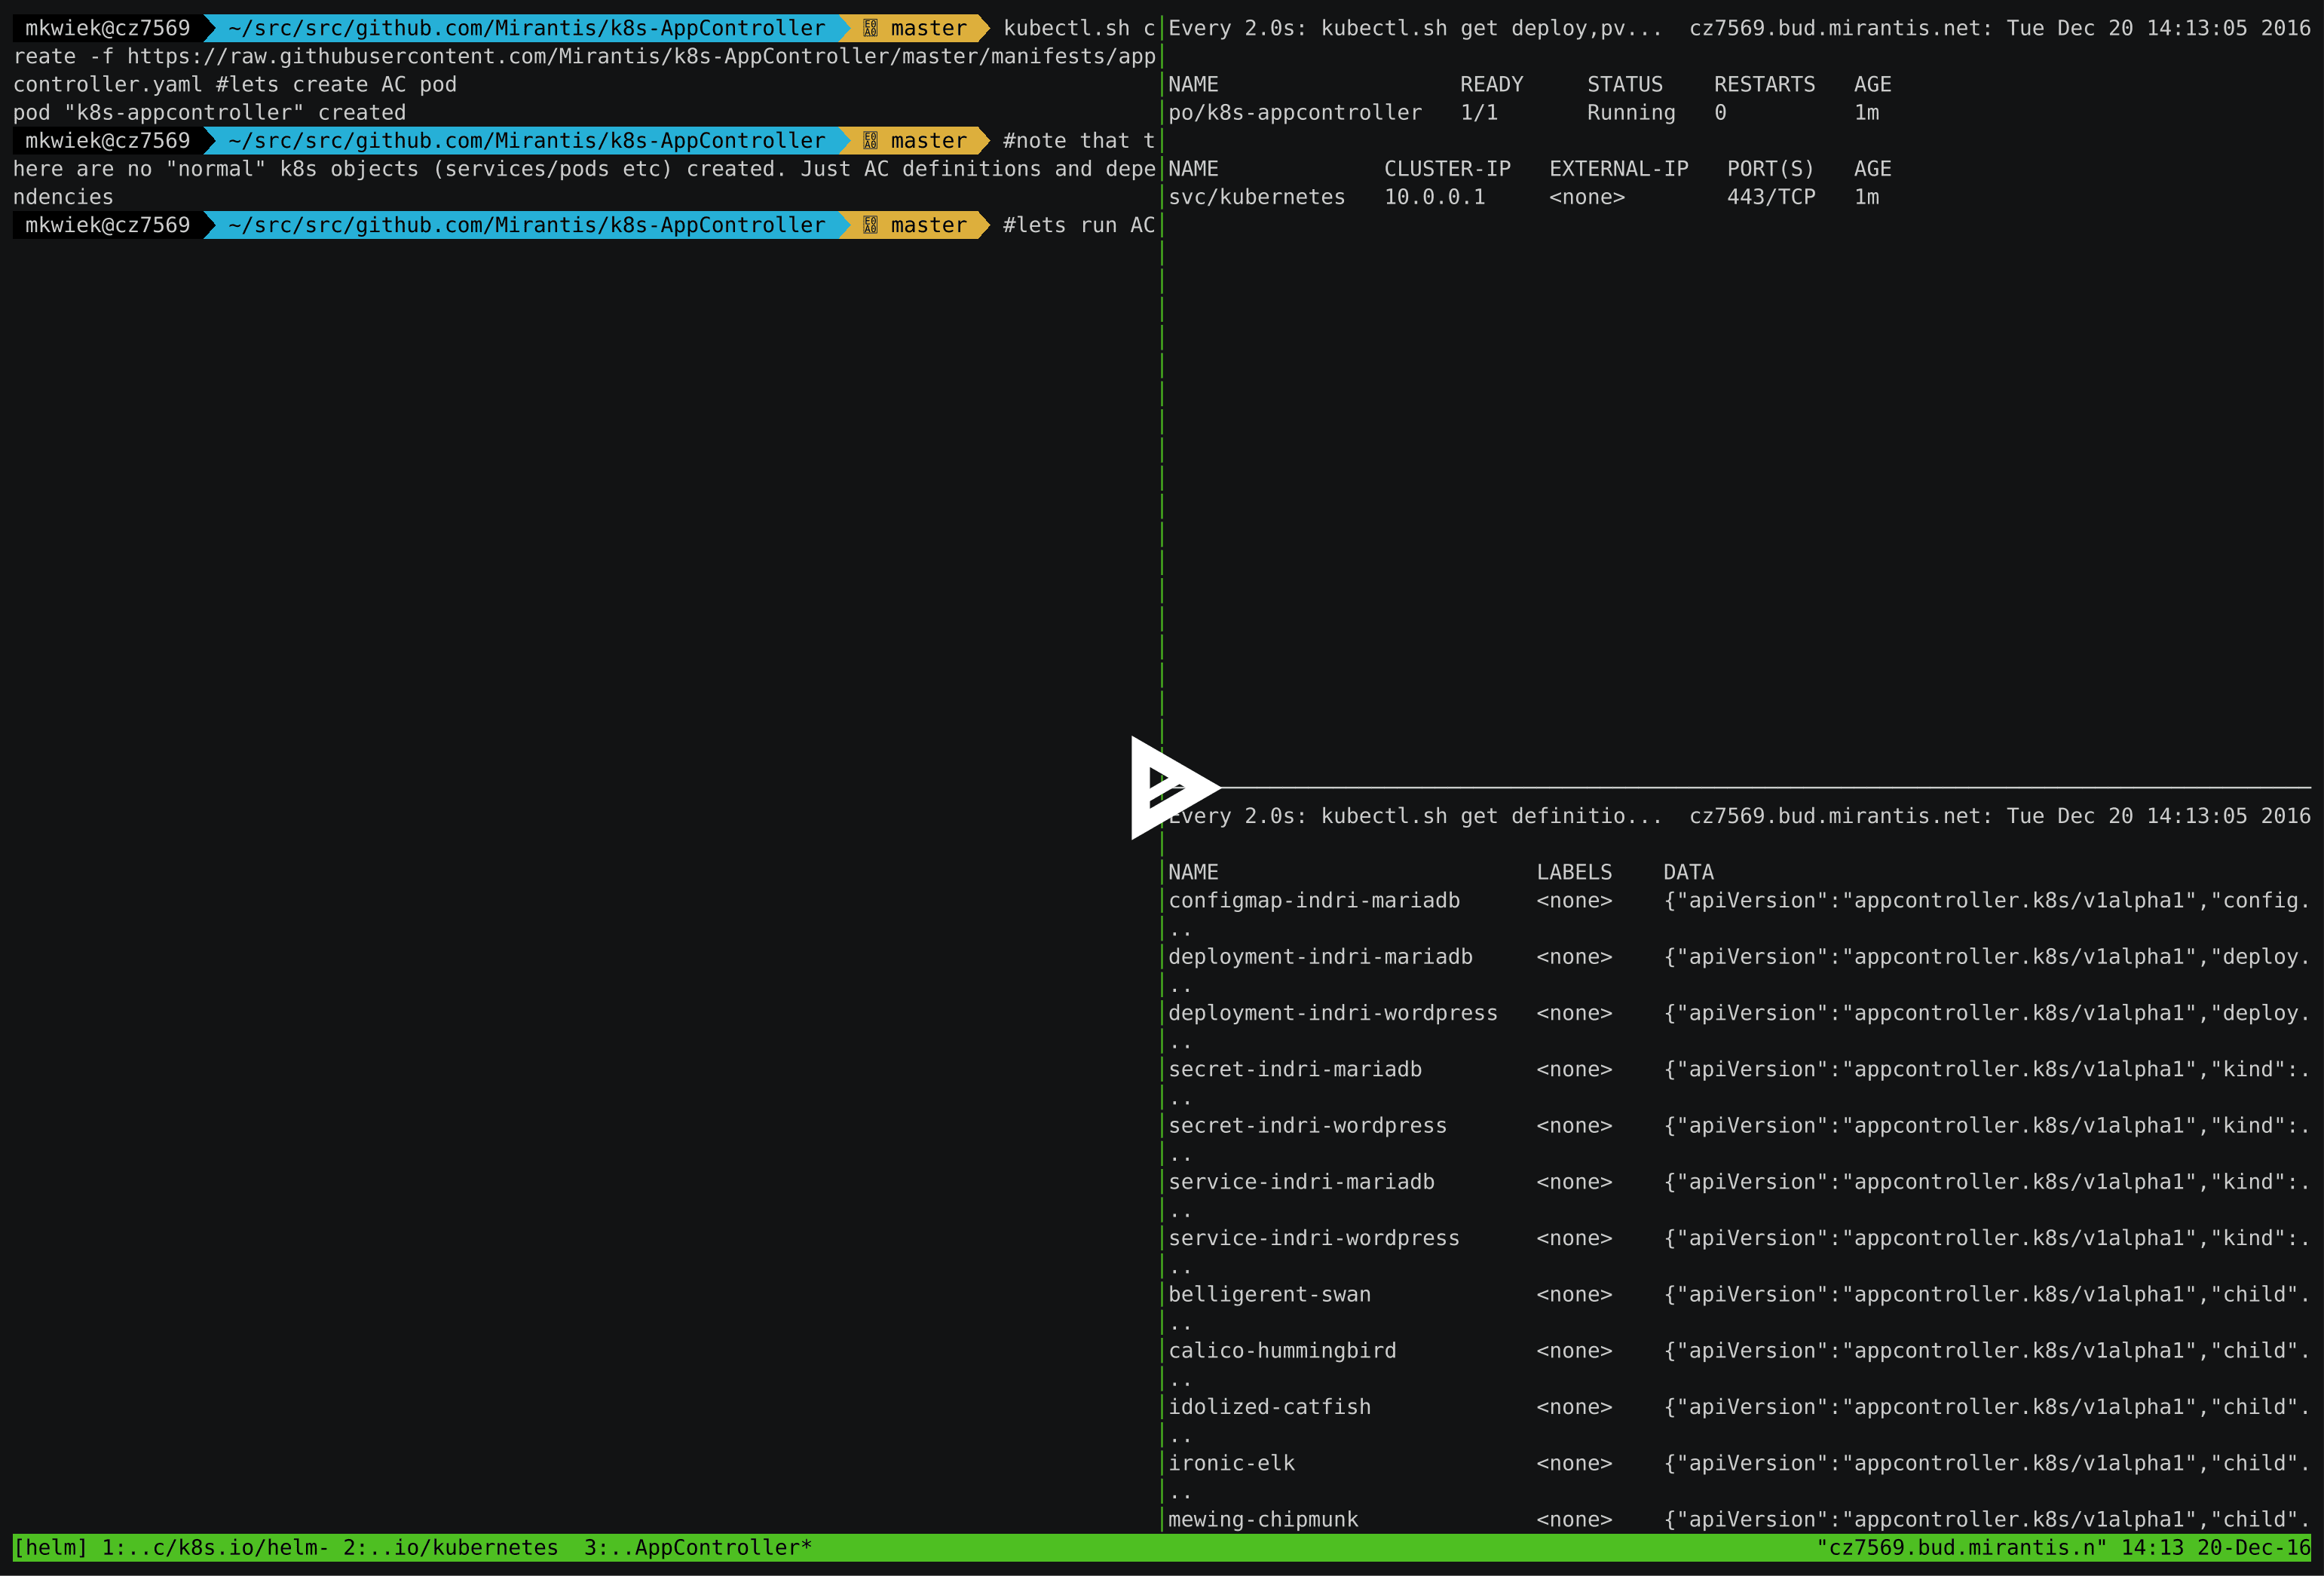Click mkwiek@cz7569 on the 'kubectl.sh c' prompt line
The image size is (2324, 1576).
(107, 28)
